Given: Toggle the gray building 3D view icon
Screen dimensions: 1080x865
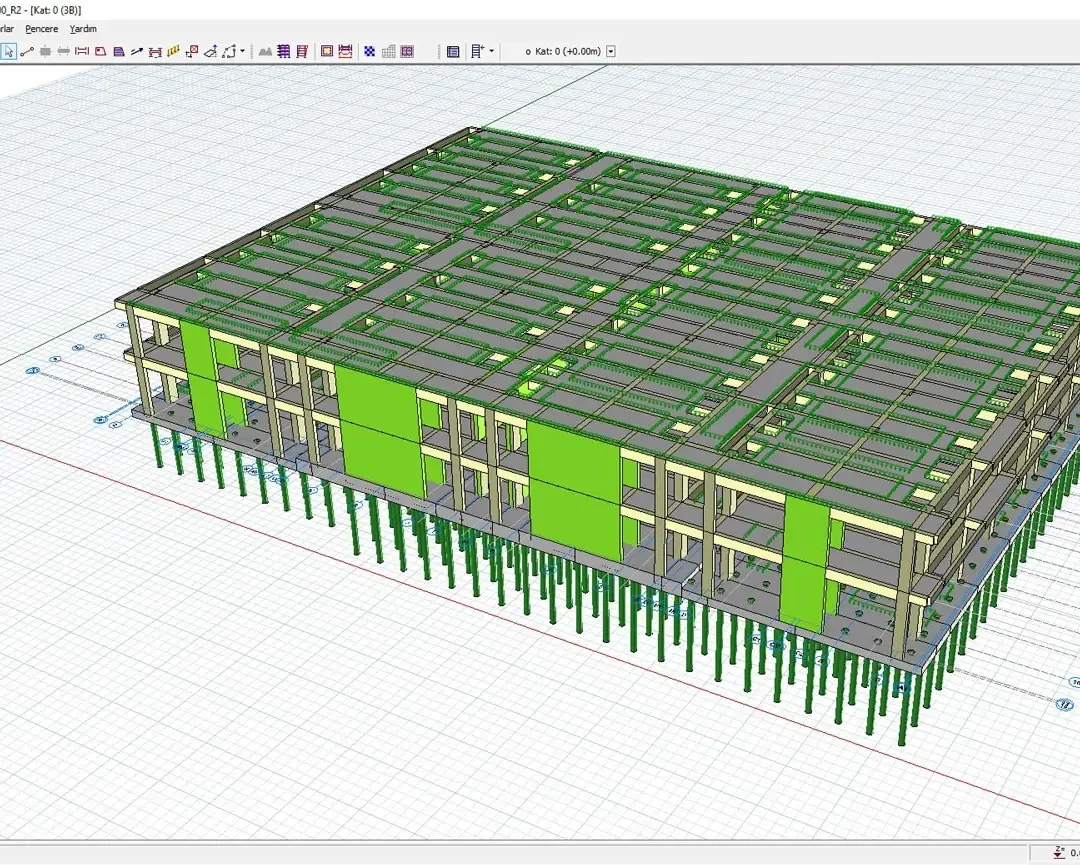Looking at the screenshot, I should [x=388, y=52].
